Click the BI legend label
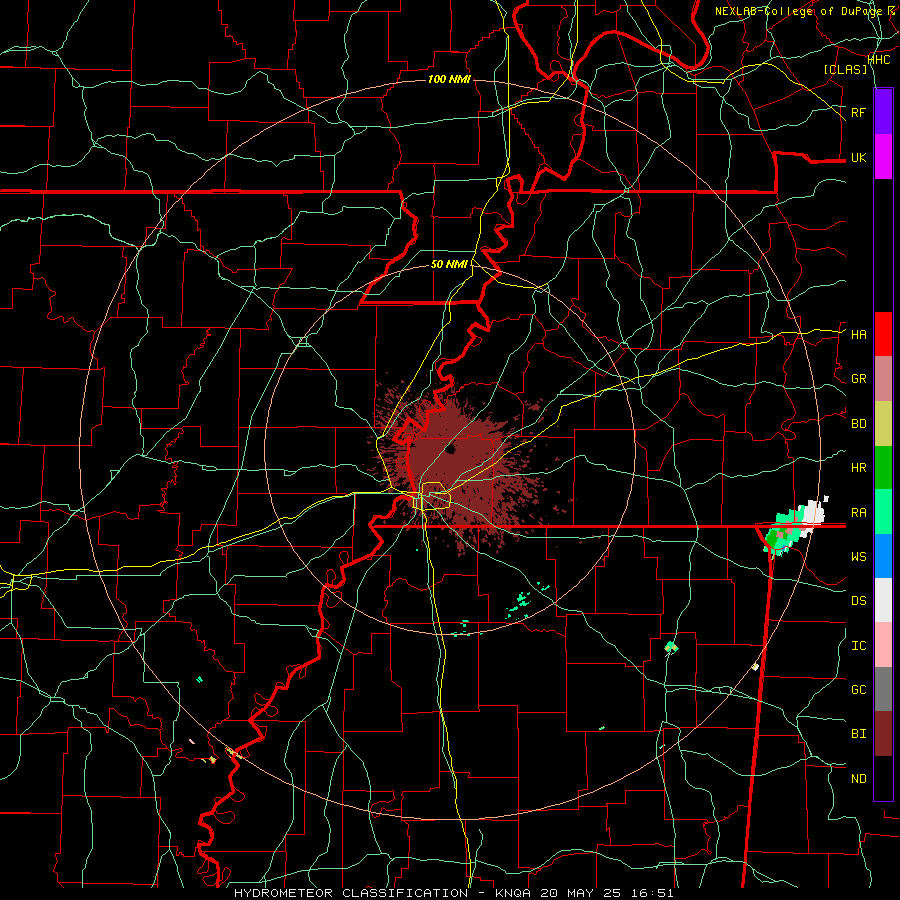This screenshot has height=900, width=900. tap(858, 734)
